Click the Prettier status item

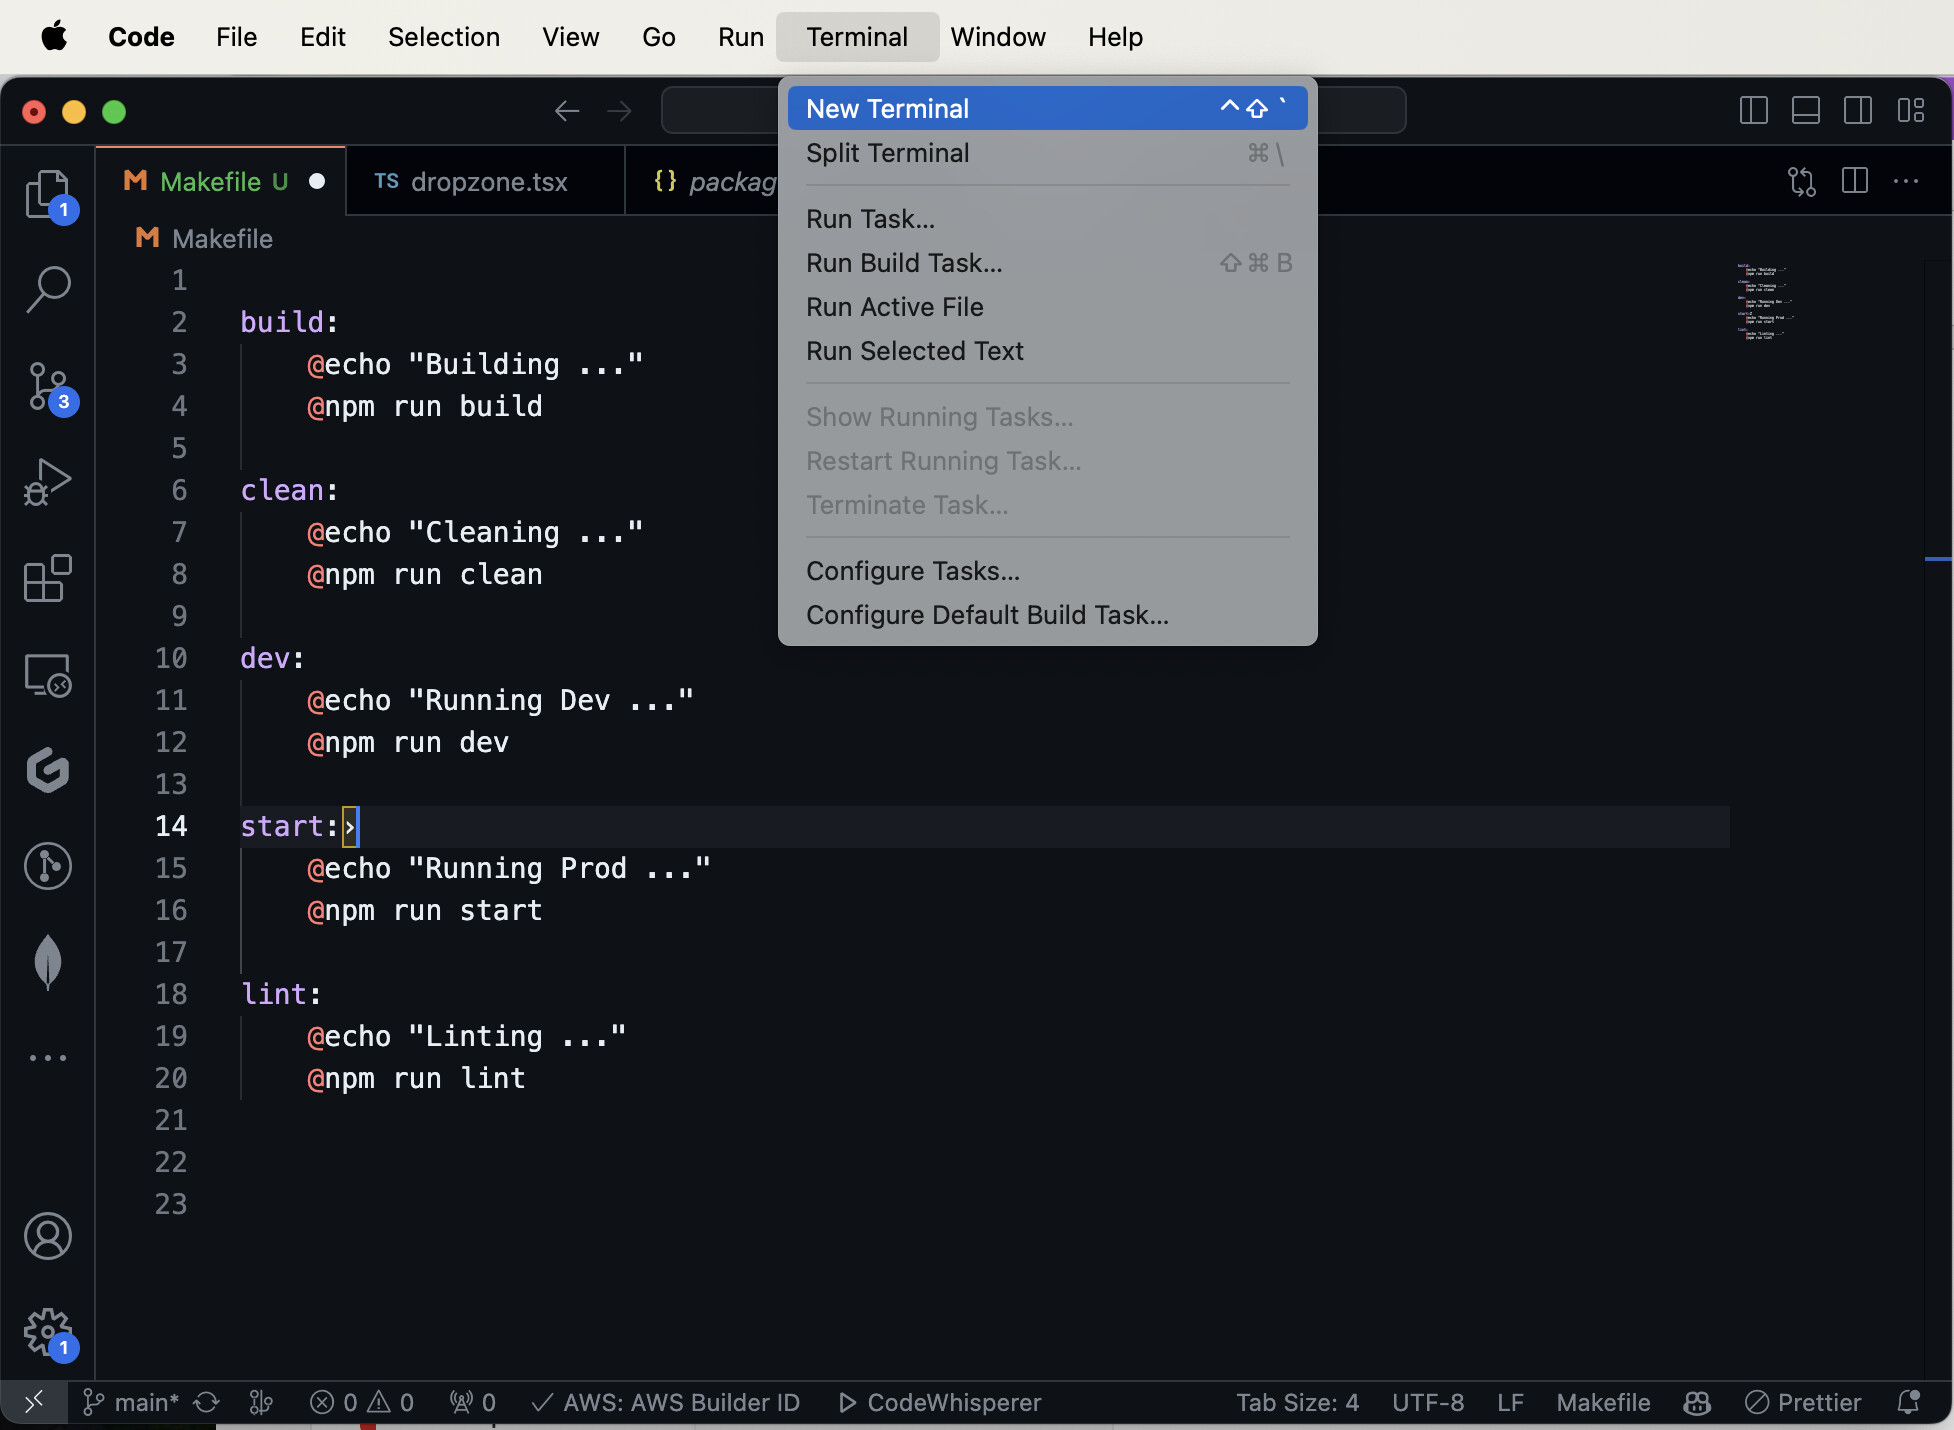(1803, 1402)
